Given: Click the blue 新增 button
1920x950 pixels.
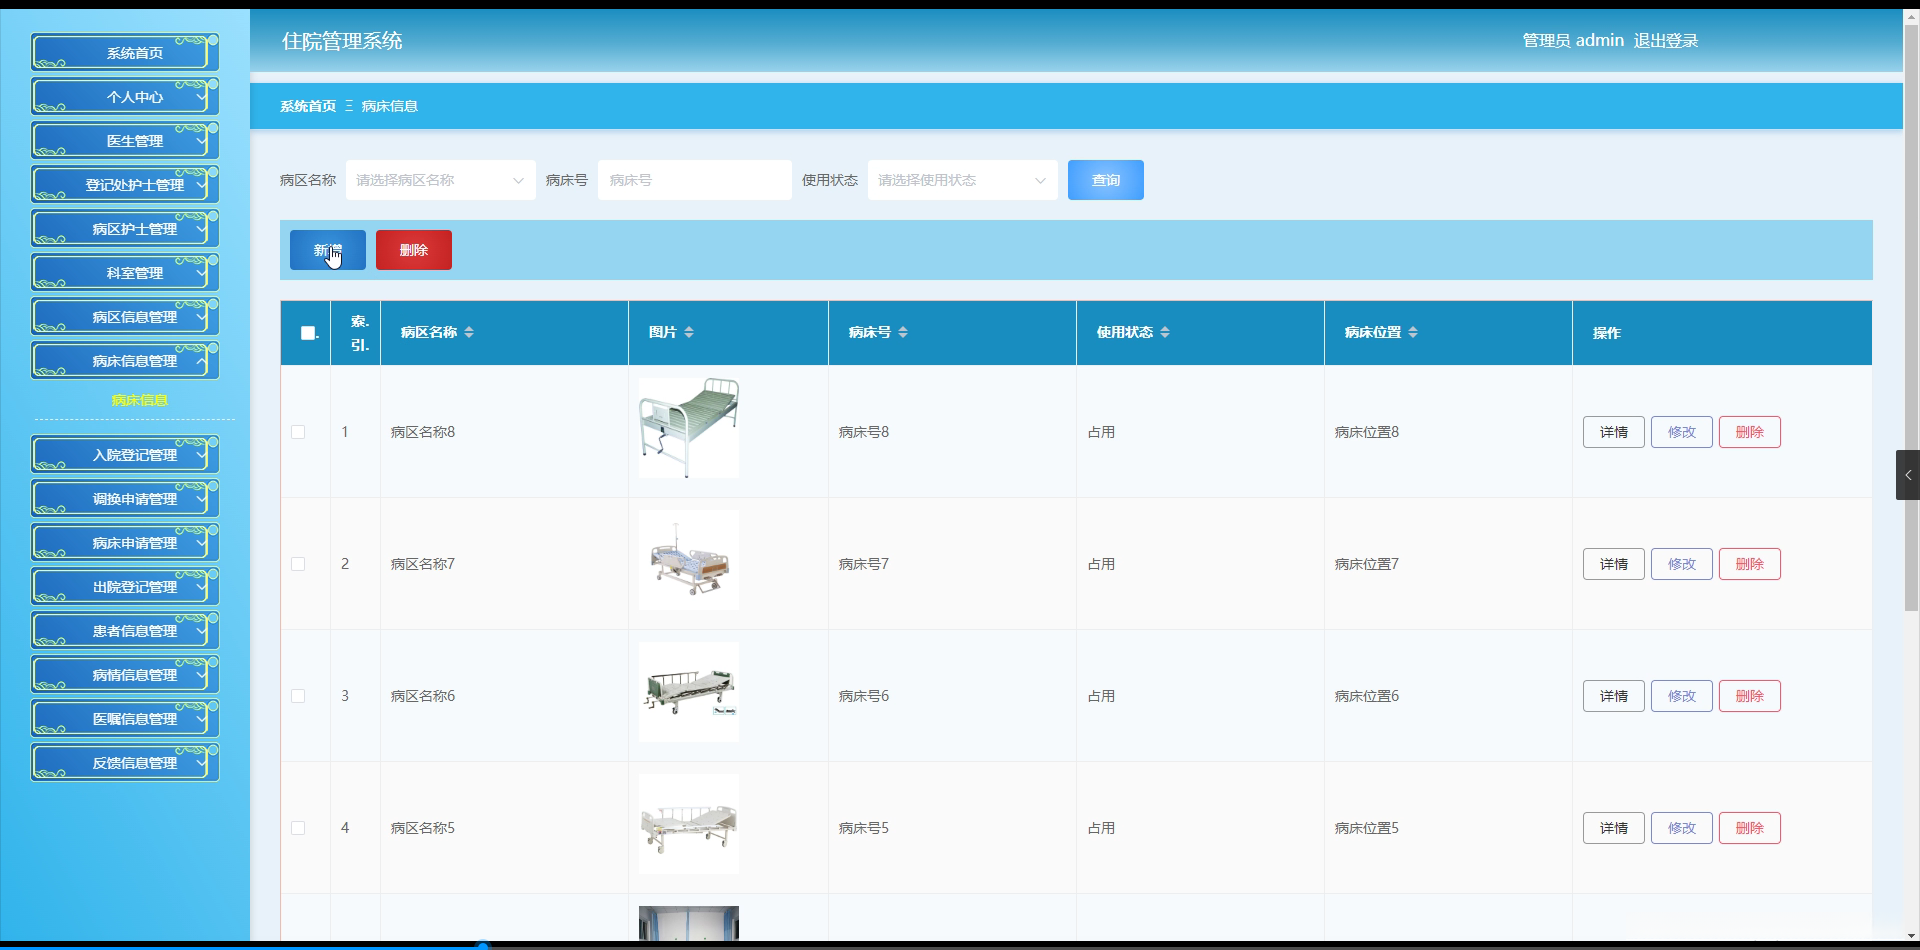Looking at the screenshot, I should click(x=328, y=250).
